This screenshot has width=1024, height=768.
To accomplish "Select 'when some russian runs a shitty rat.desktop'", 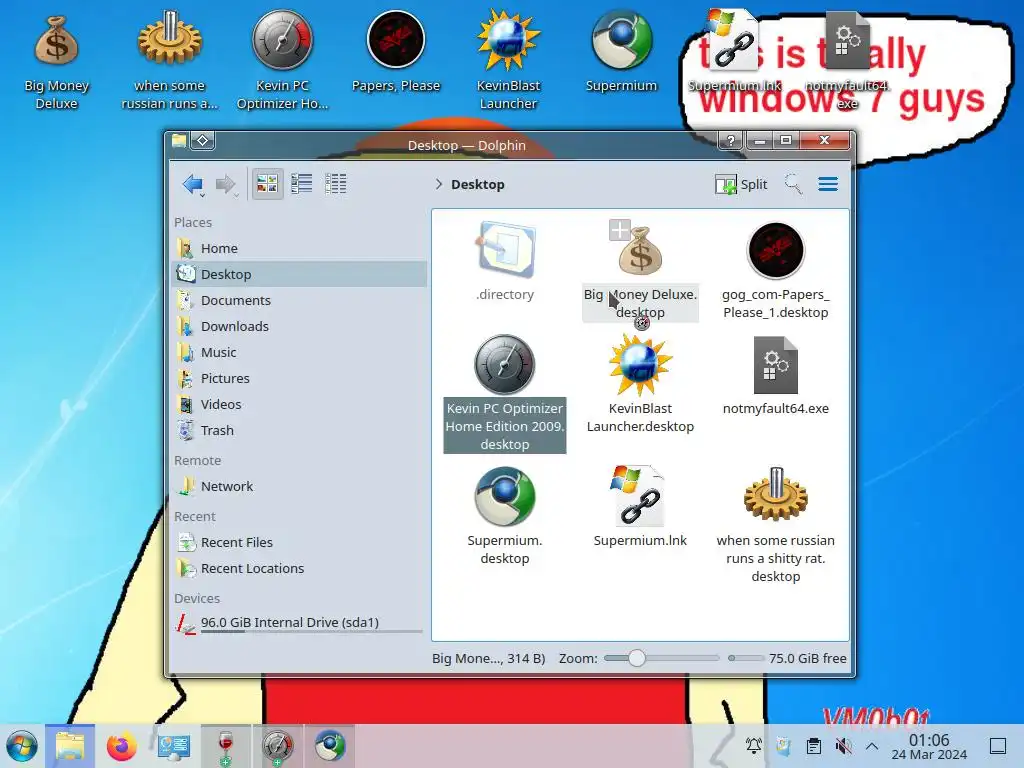I will [775, 525].
